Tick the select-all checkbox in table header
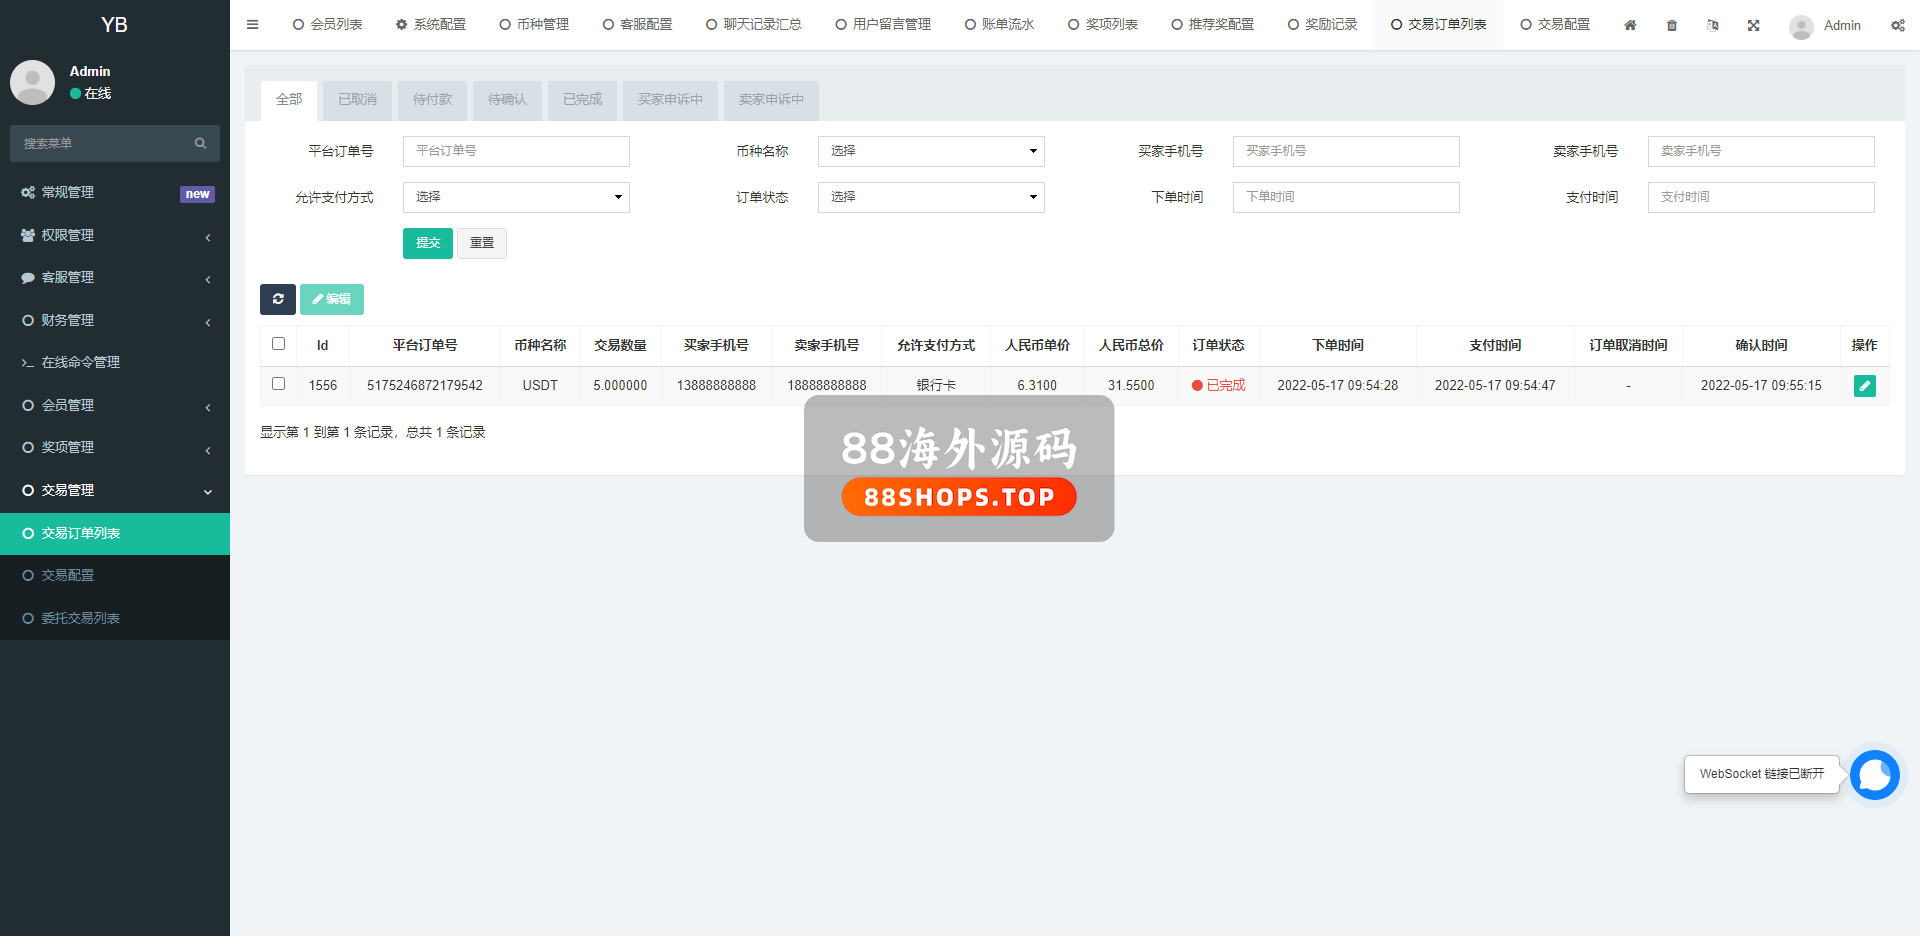Screen dimensions: 1920x936 279,344
